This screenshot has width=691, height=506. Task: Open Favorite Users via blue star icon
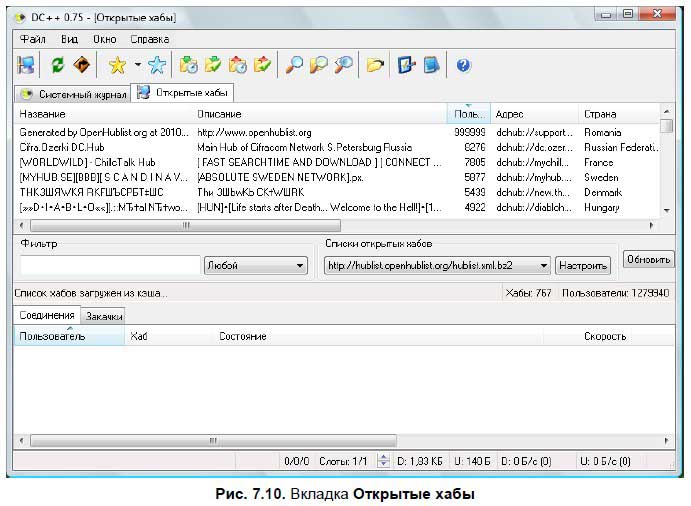157,66
